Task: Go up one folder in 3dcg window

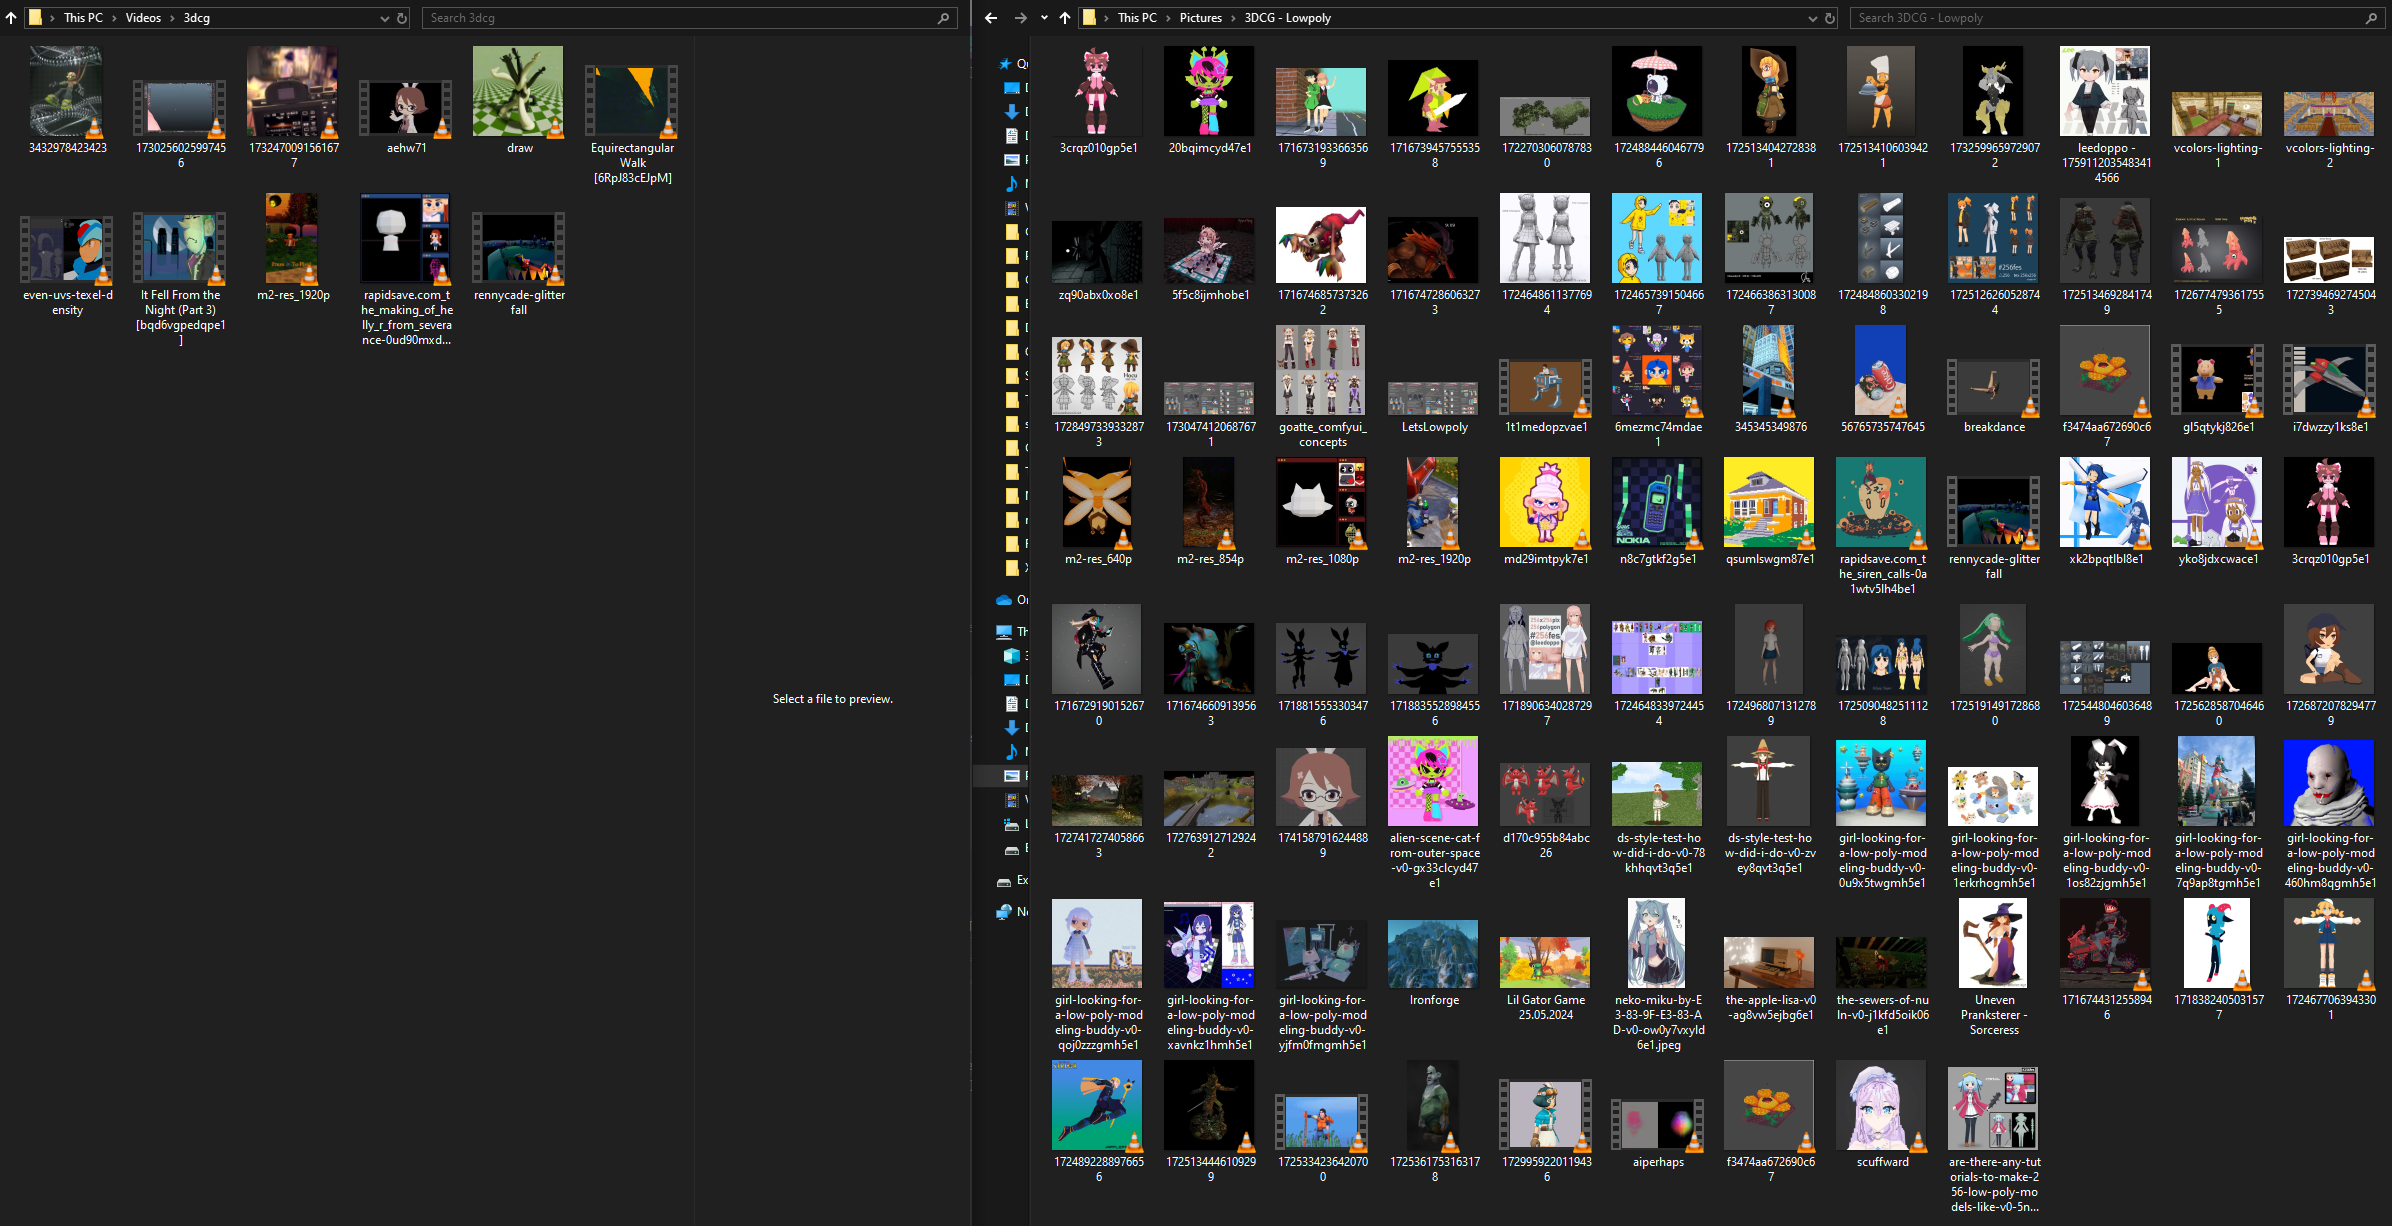Action: (x=11, y=18)
